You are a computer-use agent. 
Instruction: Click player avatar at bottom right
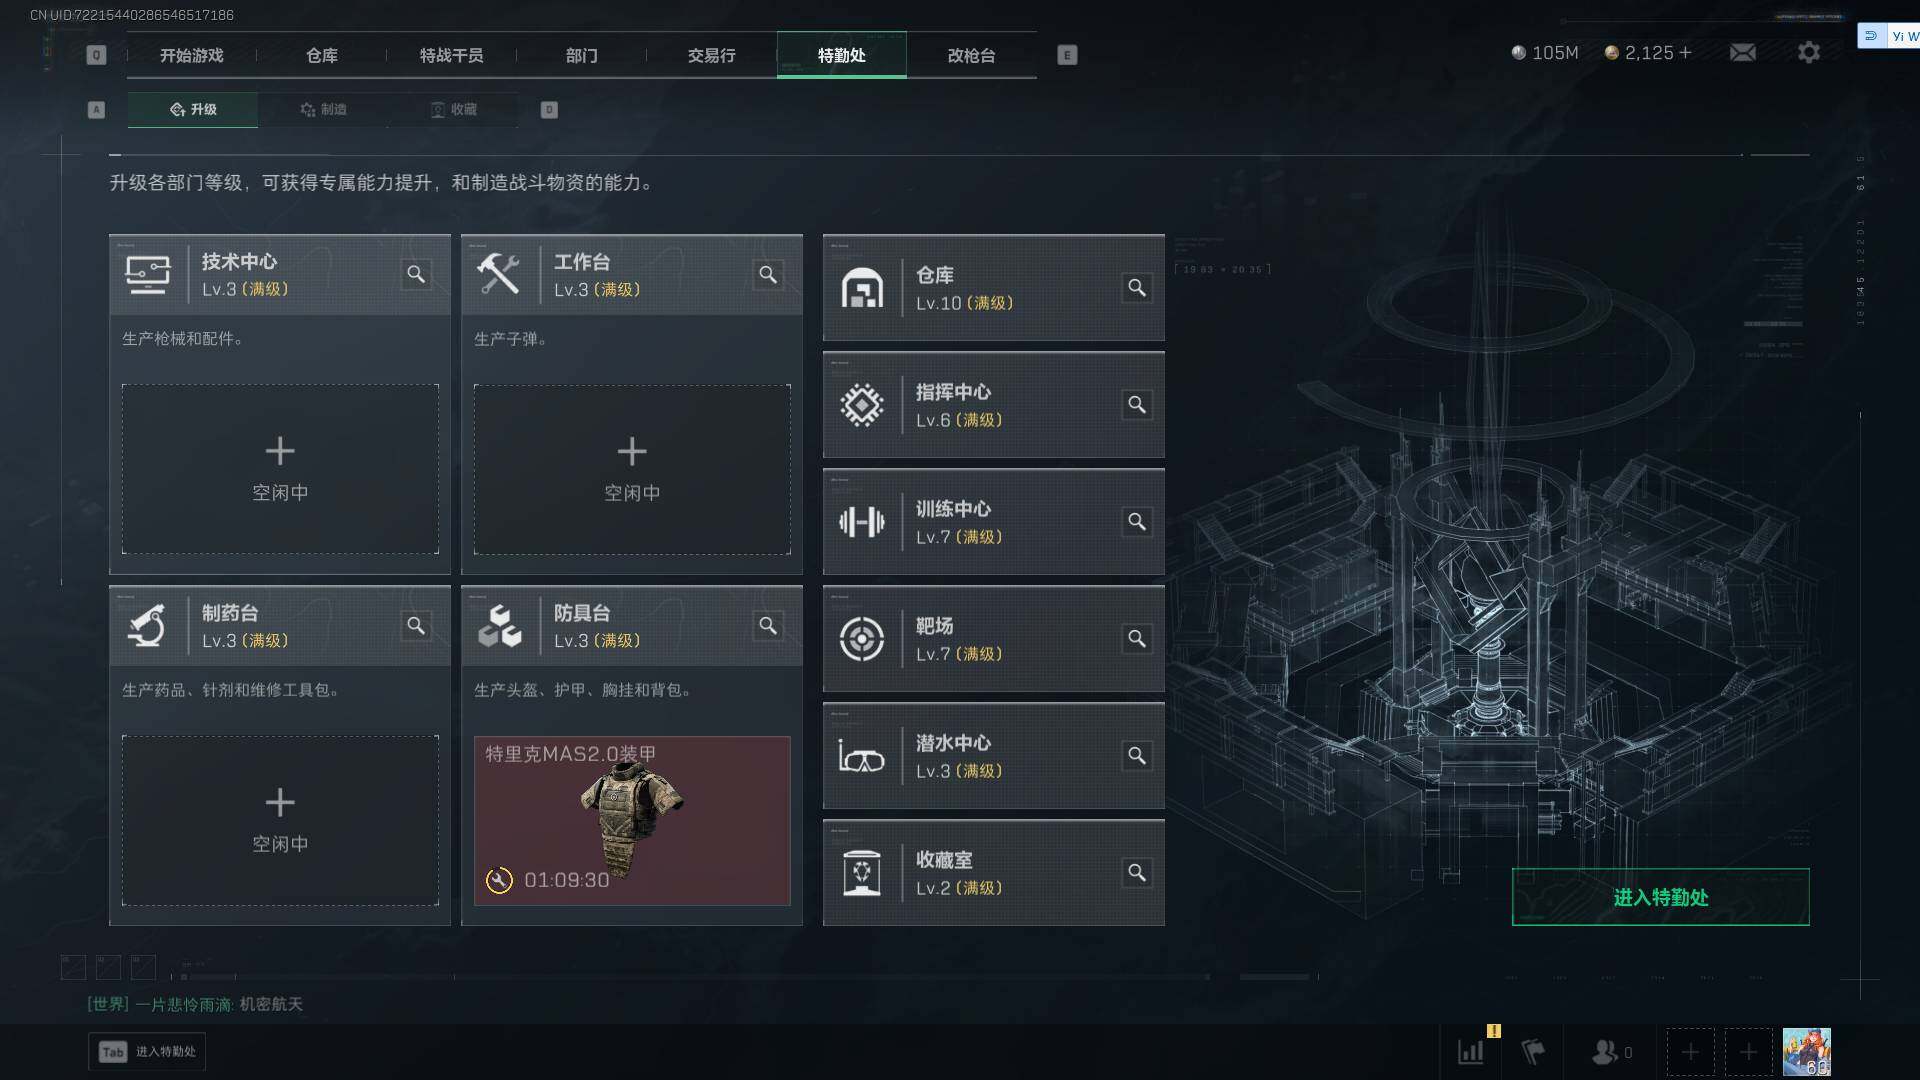[x=1806, y=1052]
